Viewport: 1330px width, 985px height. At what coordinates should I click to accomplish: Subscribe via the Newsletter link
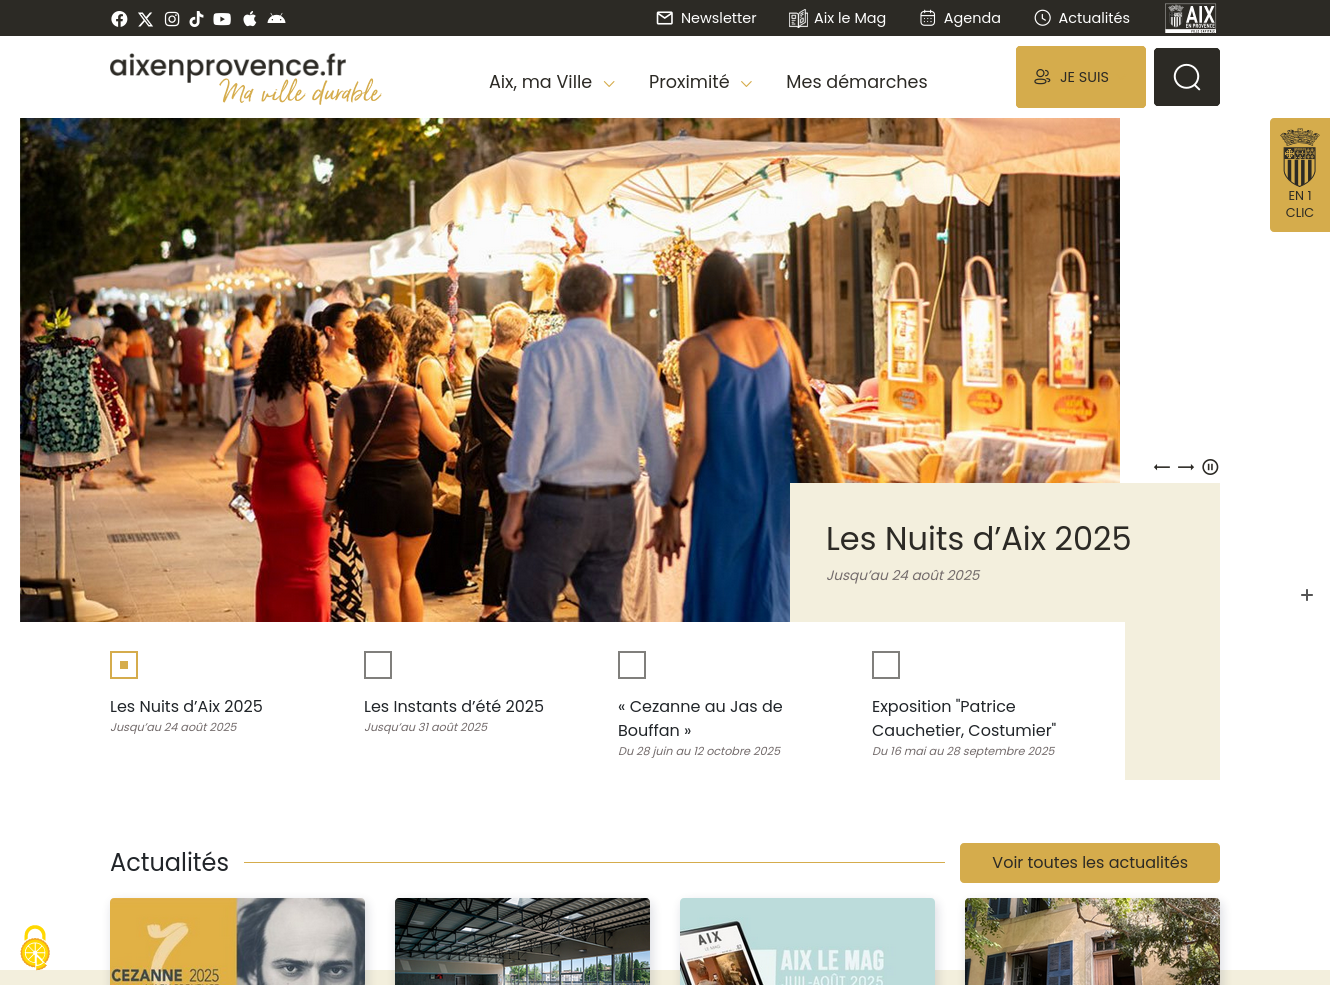pos(706,18)
